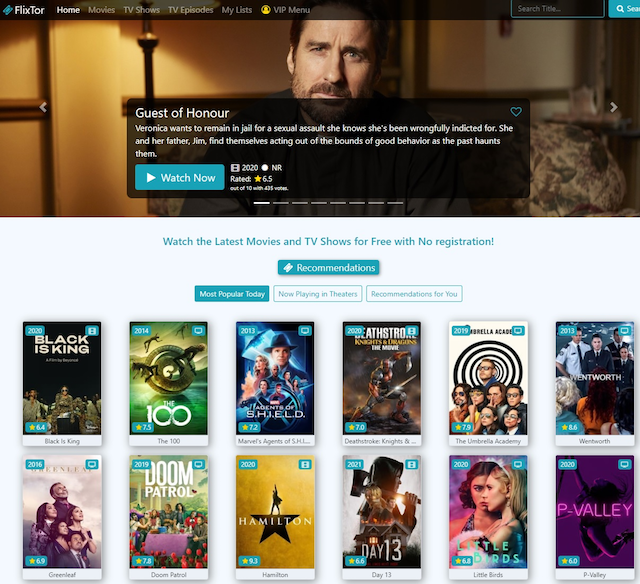This screenshot has height=584, width=640.
Task: Open the Home menu item
Action: tap(68, 10)
